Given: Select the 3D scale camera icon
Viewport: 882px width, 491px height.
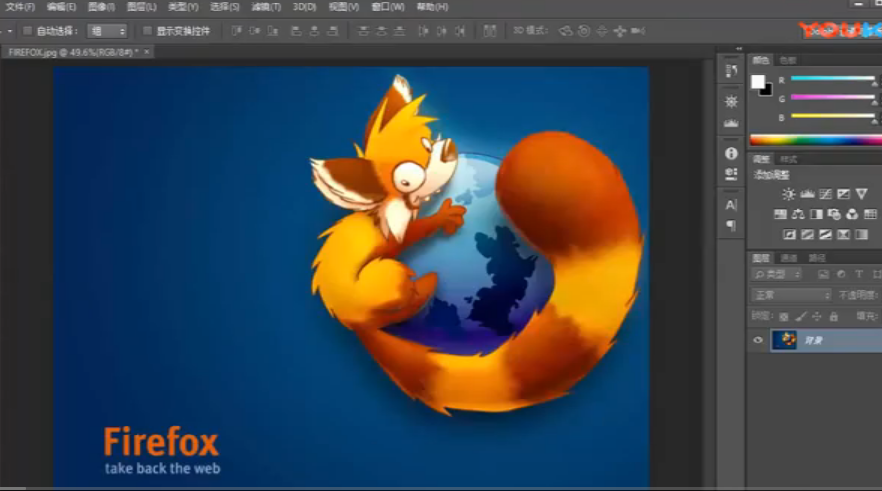Looking at the screenshot, I should [638, 31].
